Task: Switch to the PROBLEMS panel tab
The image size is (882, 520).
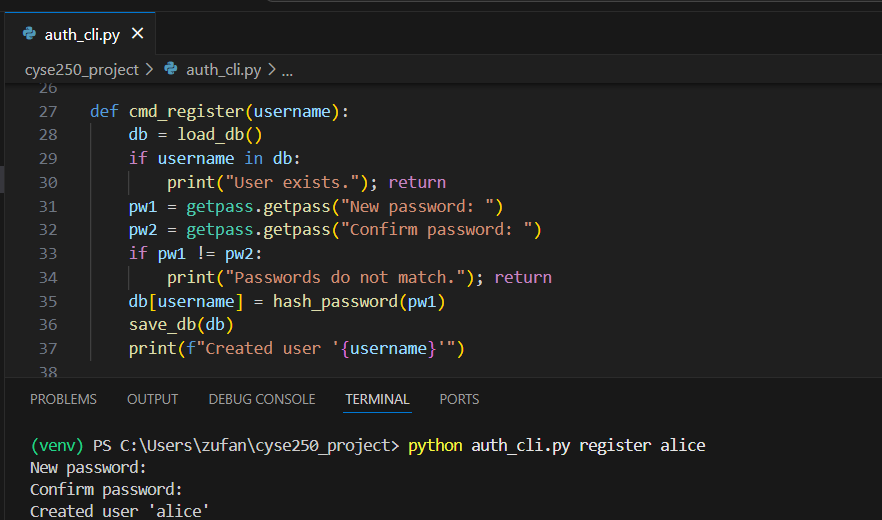Action: [63, 399]
